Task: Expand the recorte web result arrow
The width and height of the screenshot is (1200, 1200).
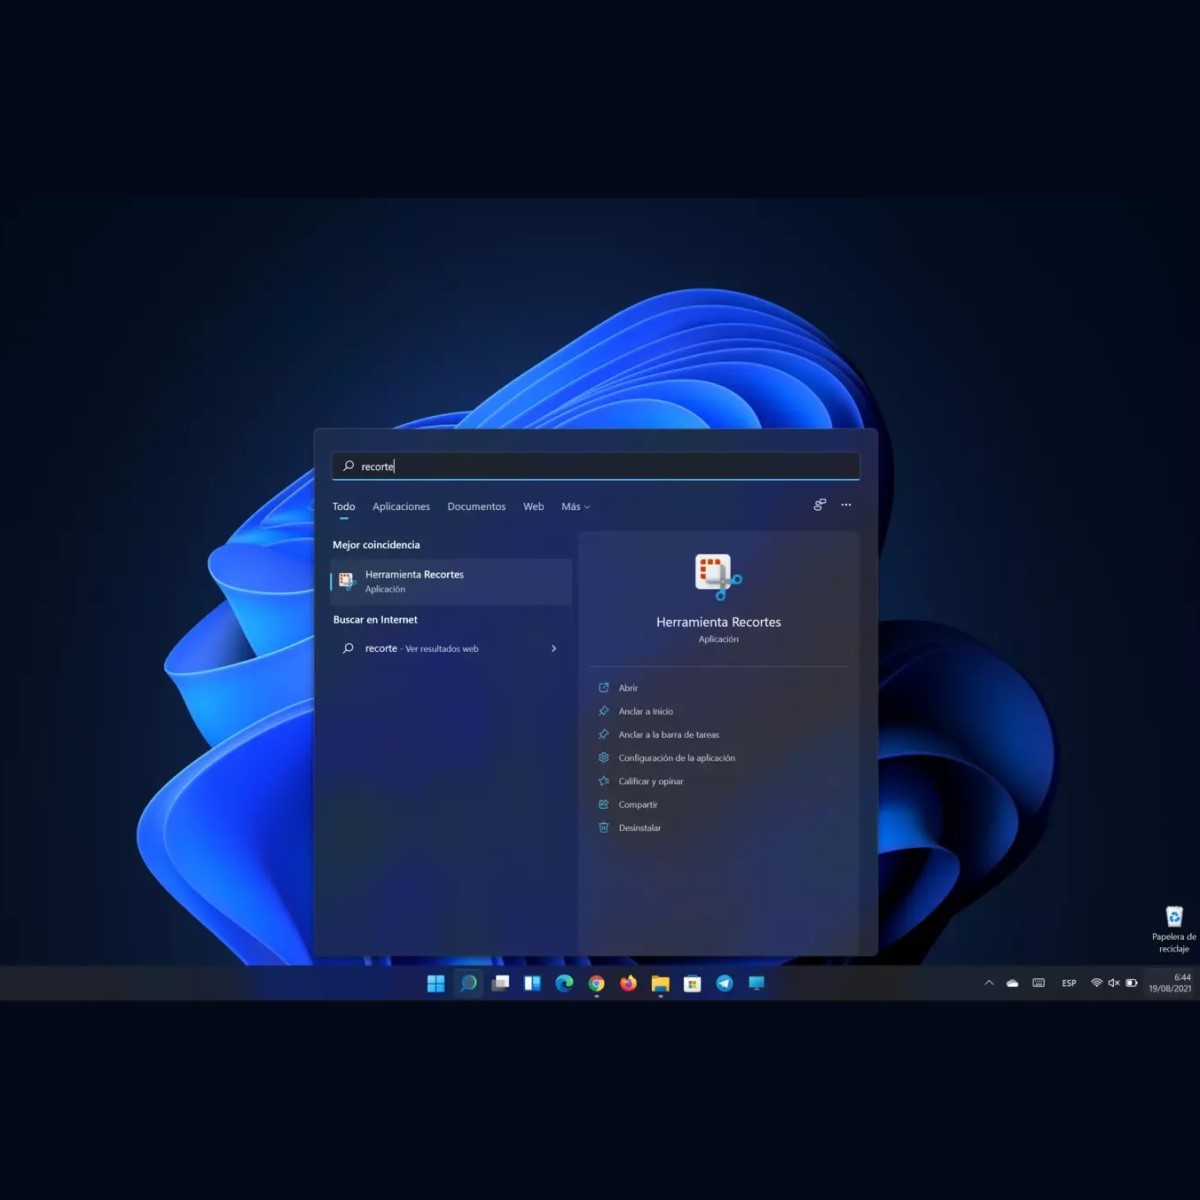Action: coord(554,649)
